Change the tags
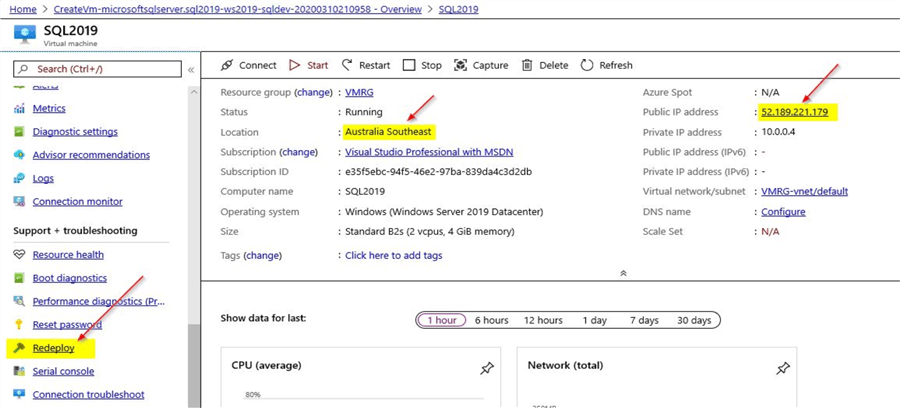This screenshot has width=900, height=408. 263,256
